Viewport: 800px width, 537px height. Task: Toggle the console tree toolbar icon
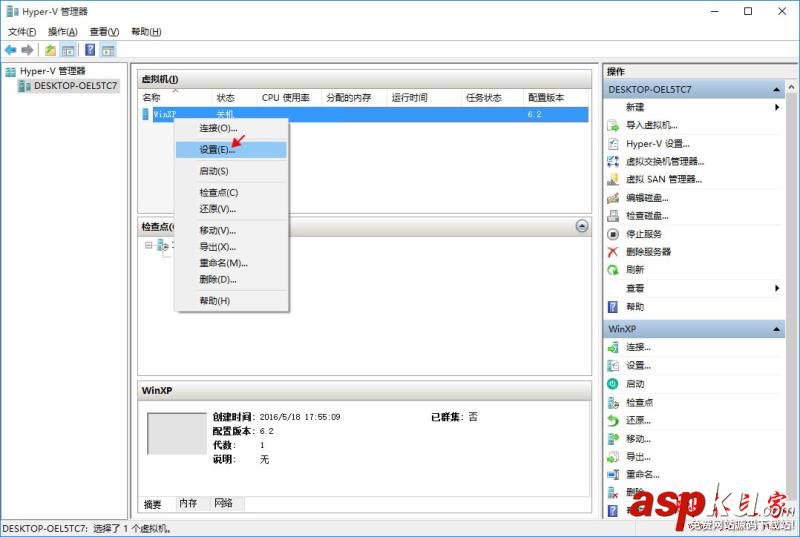[x=68, y=50]
